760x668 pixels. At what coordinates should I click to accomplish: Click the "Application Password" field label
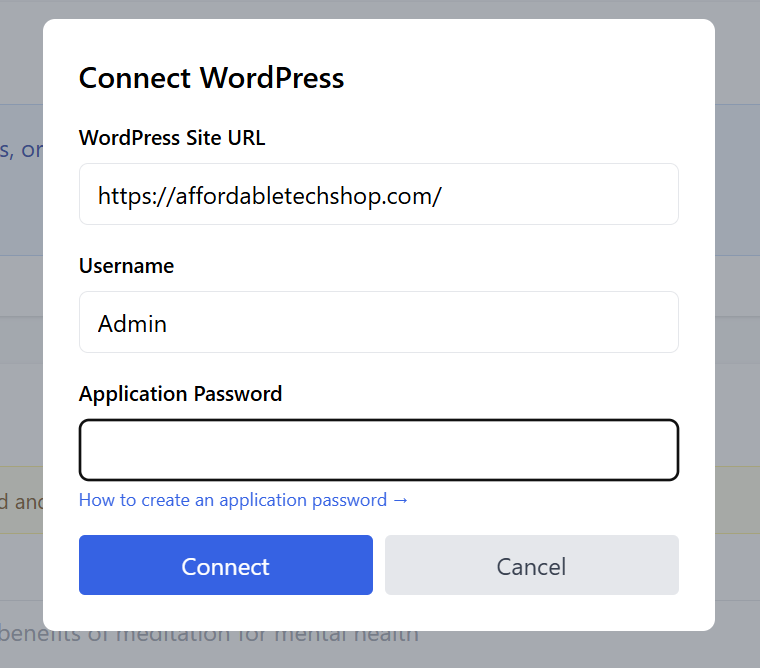[x=180, y=394]
